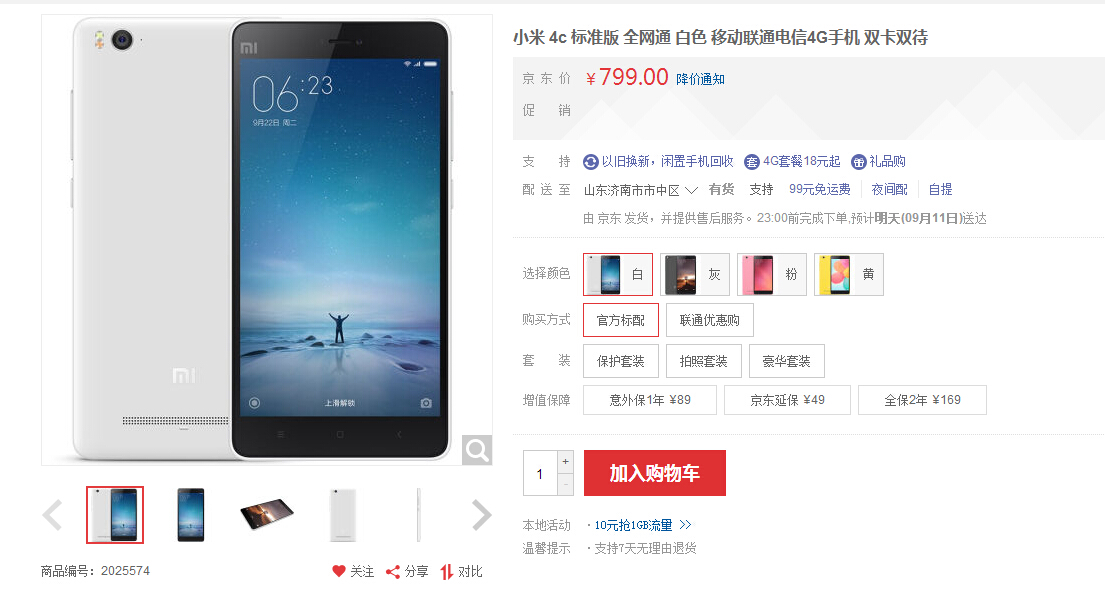The height and width of the screenshot is (591, 1105).
Task: Open the price drop notice (降价通知) link
Action: coord(700,79)
